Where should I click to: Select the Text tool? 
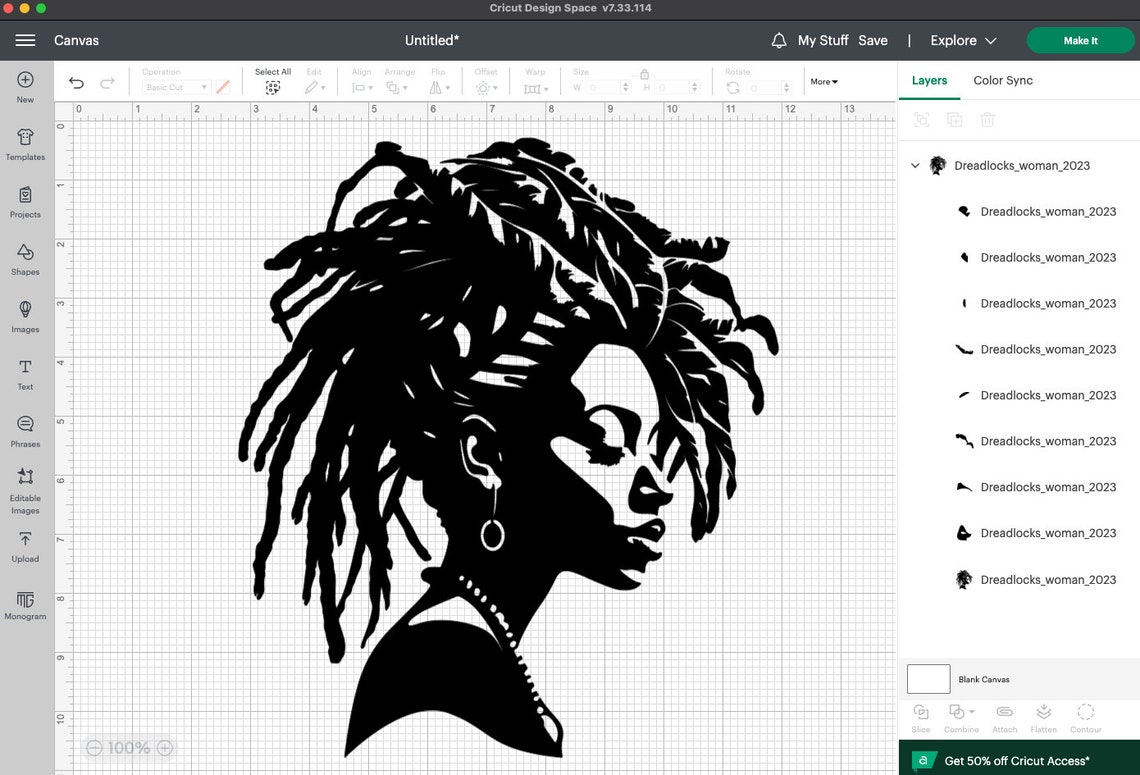25,368
